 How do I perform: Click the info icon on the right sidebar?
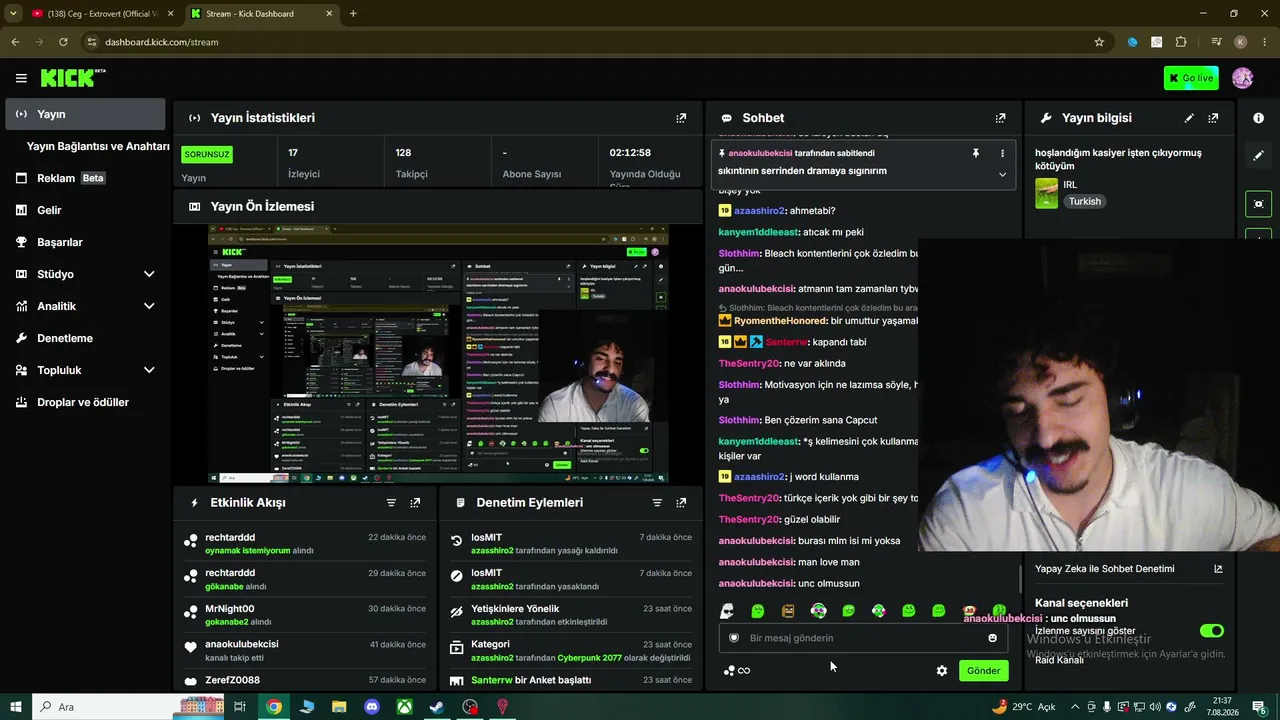1258,118
